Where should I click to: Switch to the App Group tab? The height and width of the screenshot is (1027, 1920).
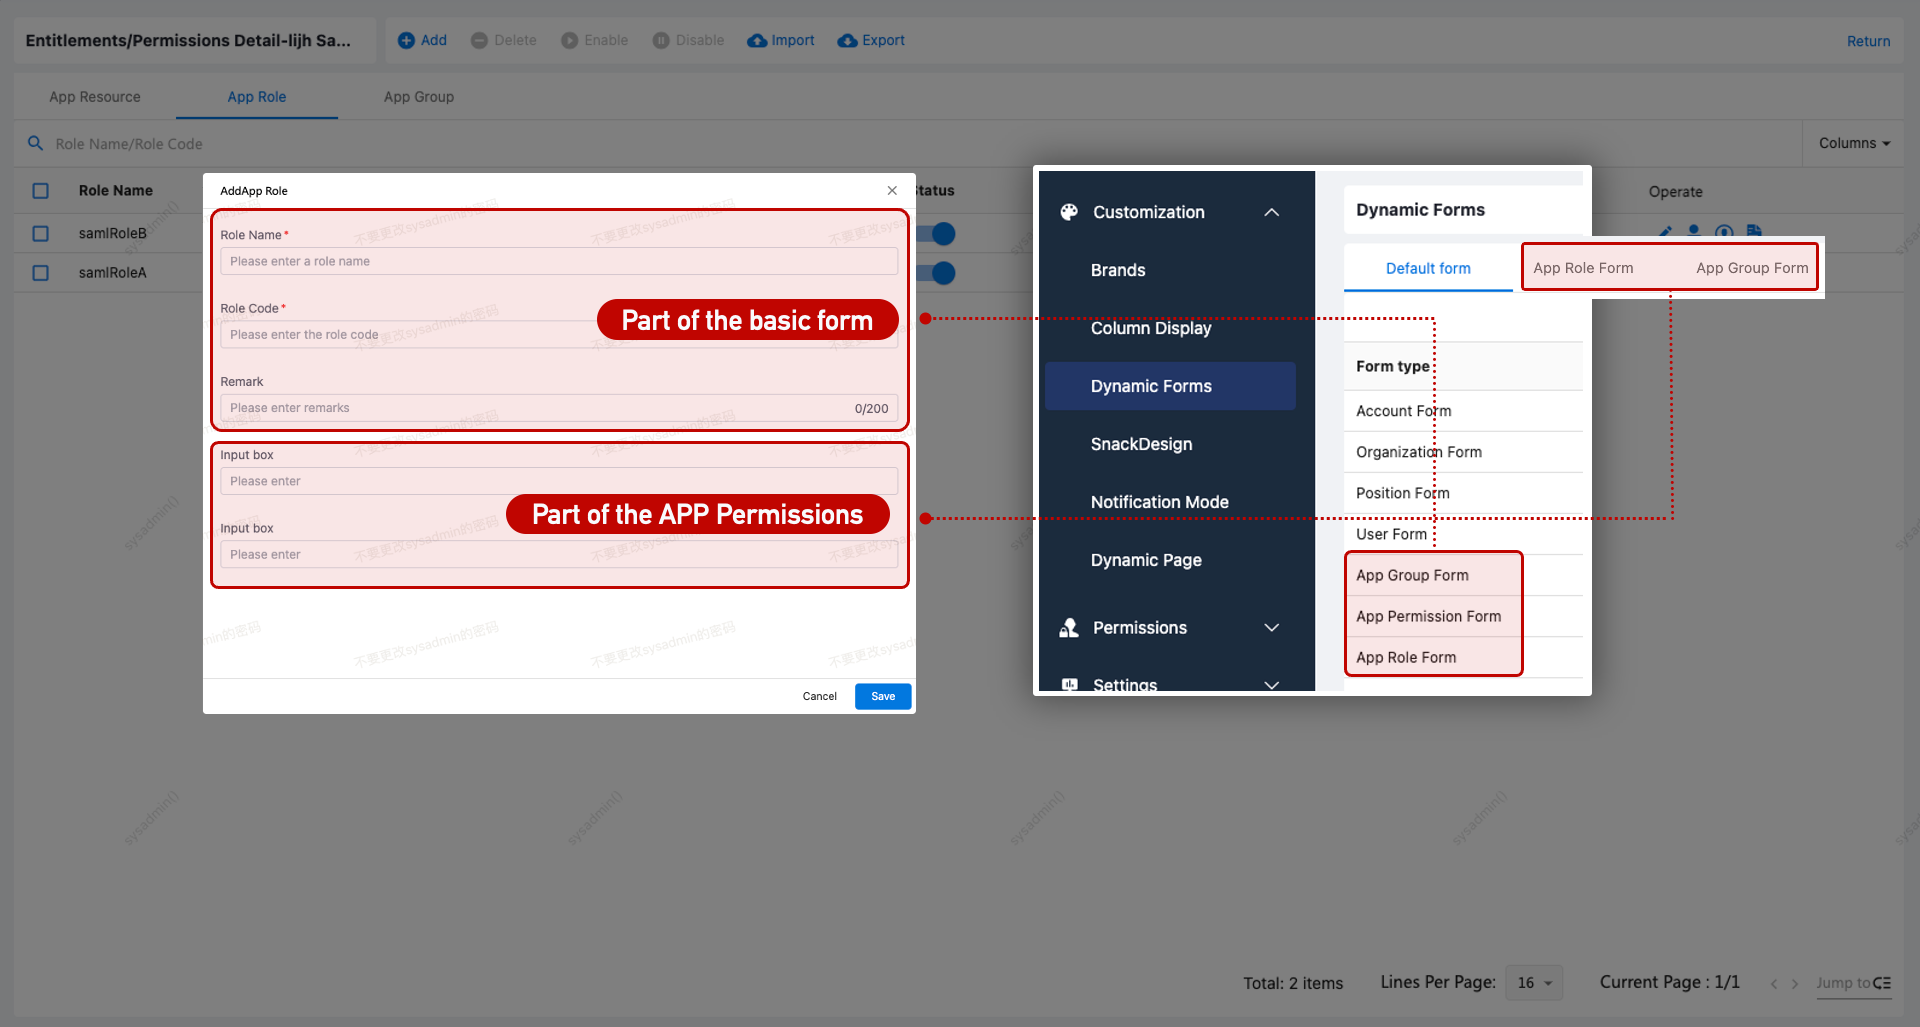418,97
